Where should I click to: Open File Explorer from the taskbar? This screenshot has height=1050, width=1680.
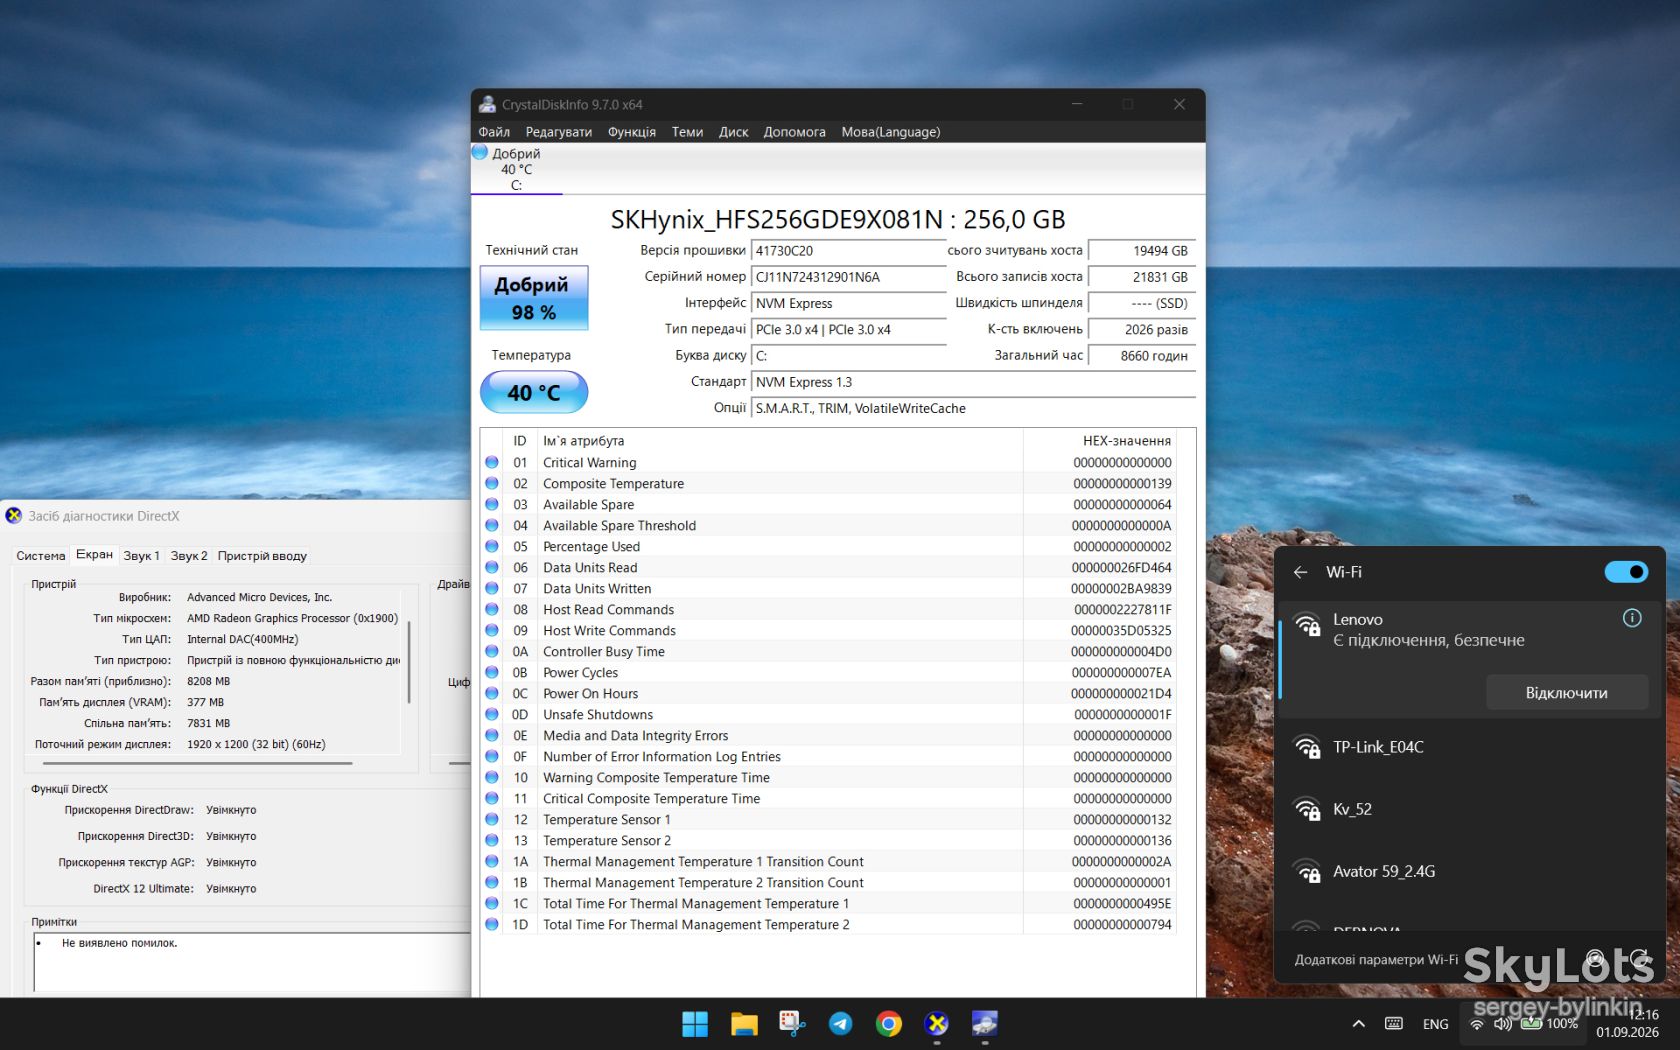(744, 1024)
